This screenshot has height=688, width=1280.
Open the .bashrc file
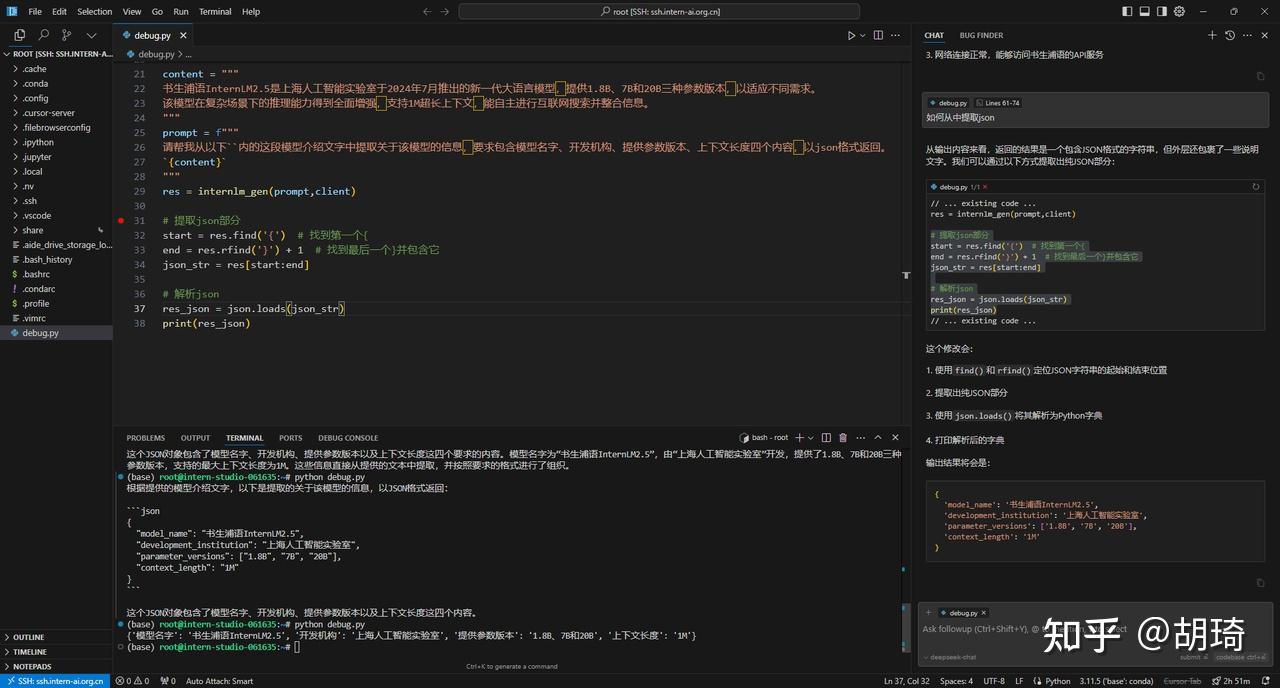coord(56,274)
